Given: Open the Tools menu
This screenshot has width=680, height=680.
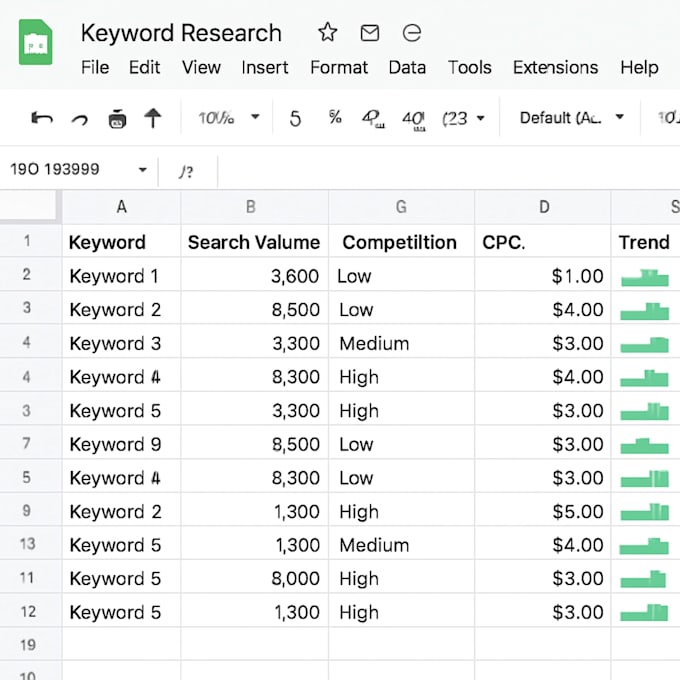Looking at the screenshot, I should tap(470, 68).
